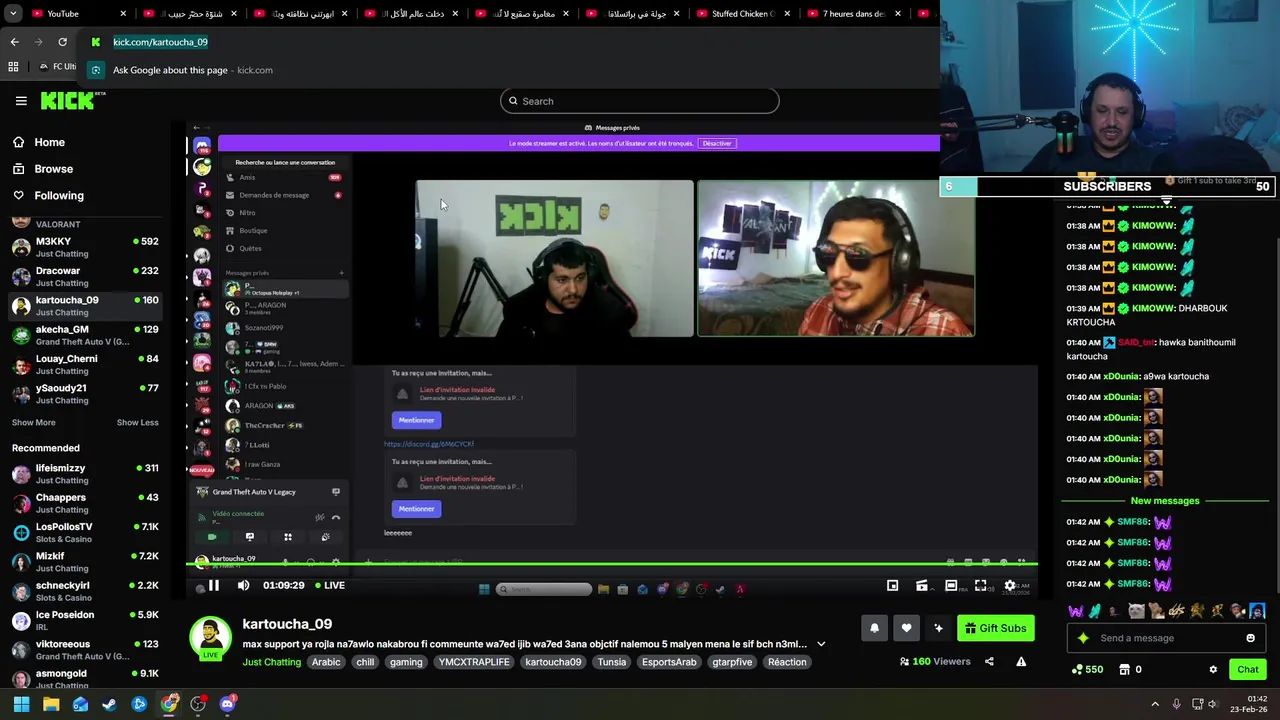Pause the live stream
The image size is (1280, 720).
(x=213, y=586)
